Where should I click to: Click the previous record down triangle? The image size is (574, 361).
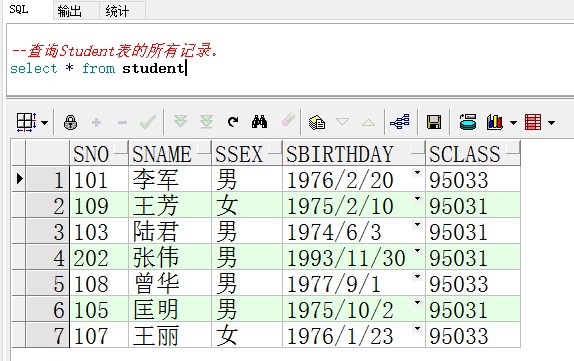343,122
